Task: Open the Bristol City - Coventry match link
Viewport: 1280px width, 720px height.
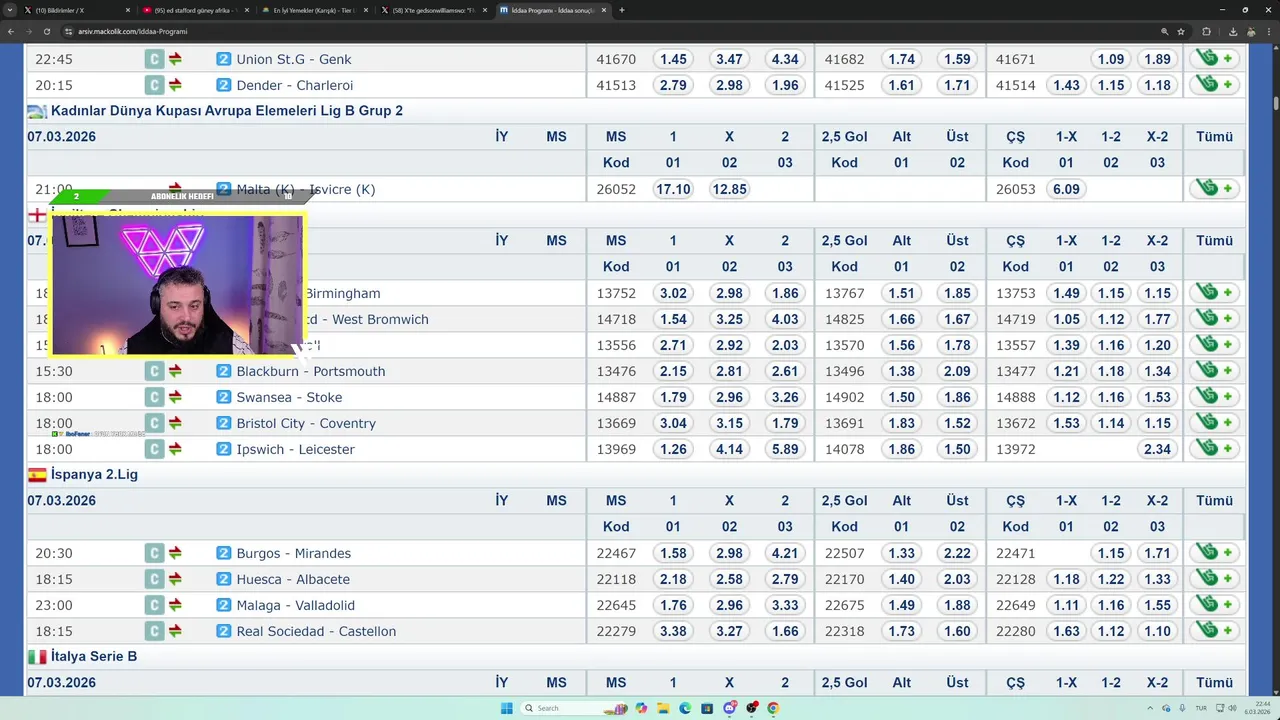Action: point(306,423)
